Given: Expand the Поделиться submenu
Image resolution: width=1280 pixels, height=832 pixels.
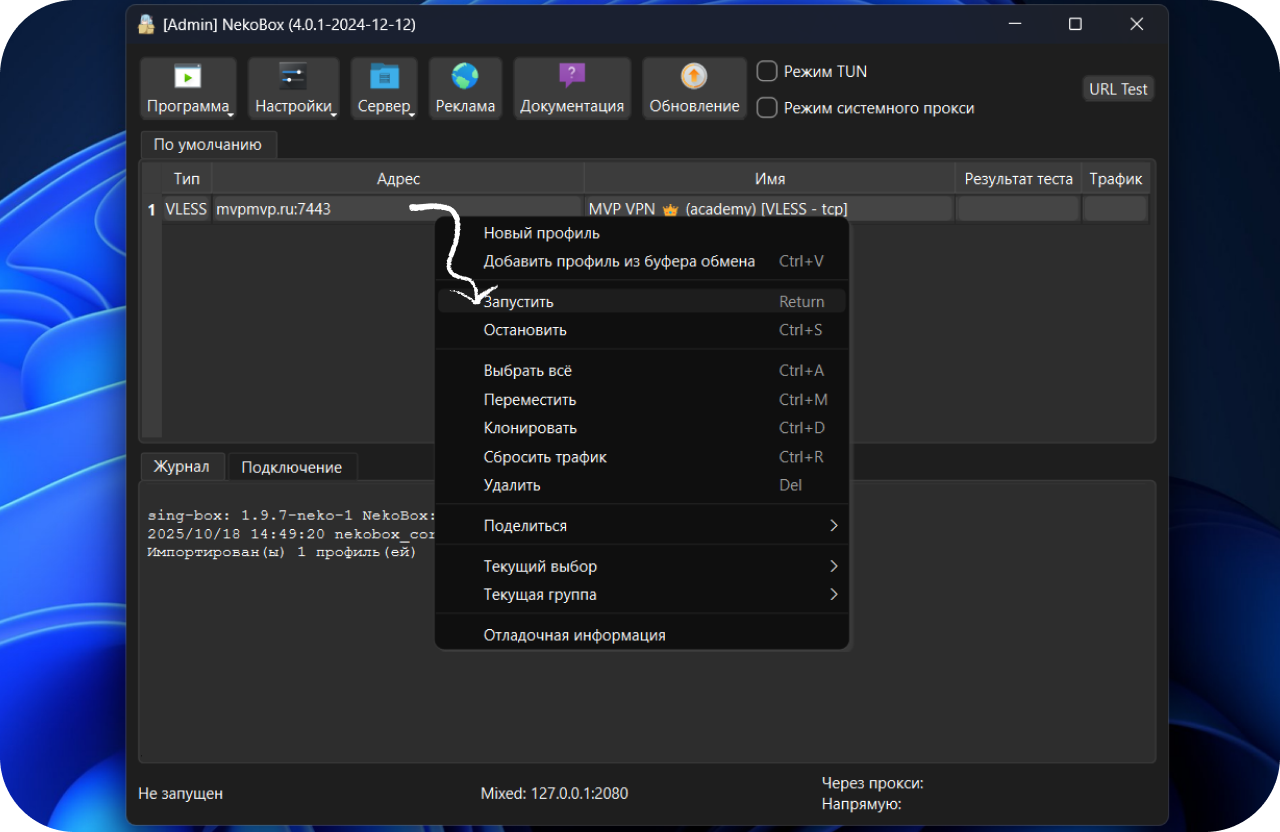Looking at the screenshot, I should point(642,526).
